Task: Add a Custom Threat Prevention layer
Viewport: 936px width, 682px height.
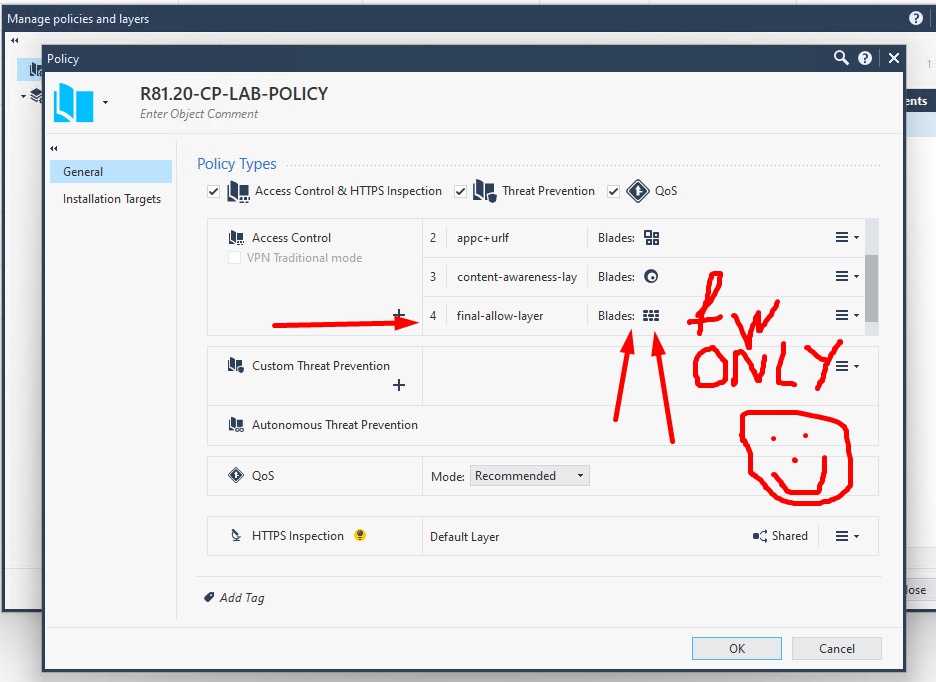Action: pyautogui.click(x=399, y=385)
